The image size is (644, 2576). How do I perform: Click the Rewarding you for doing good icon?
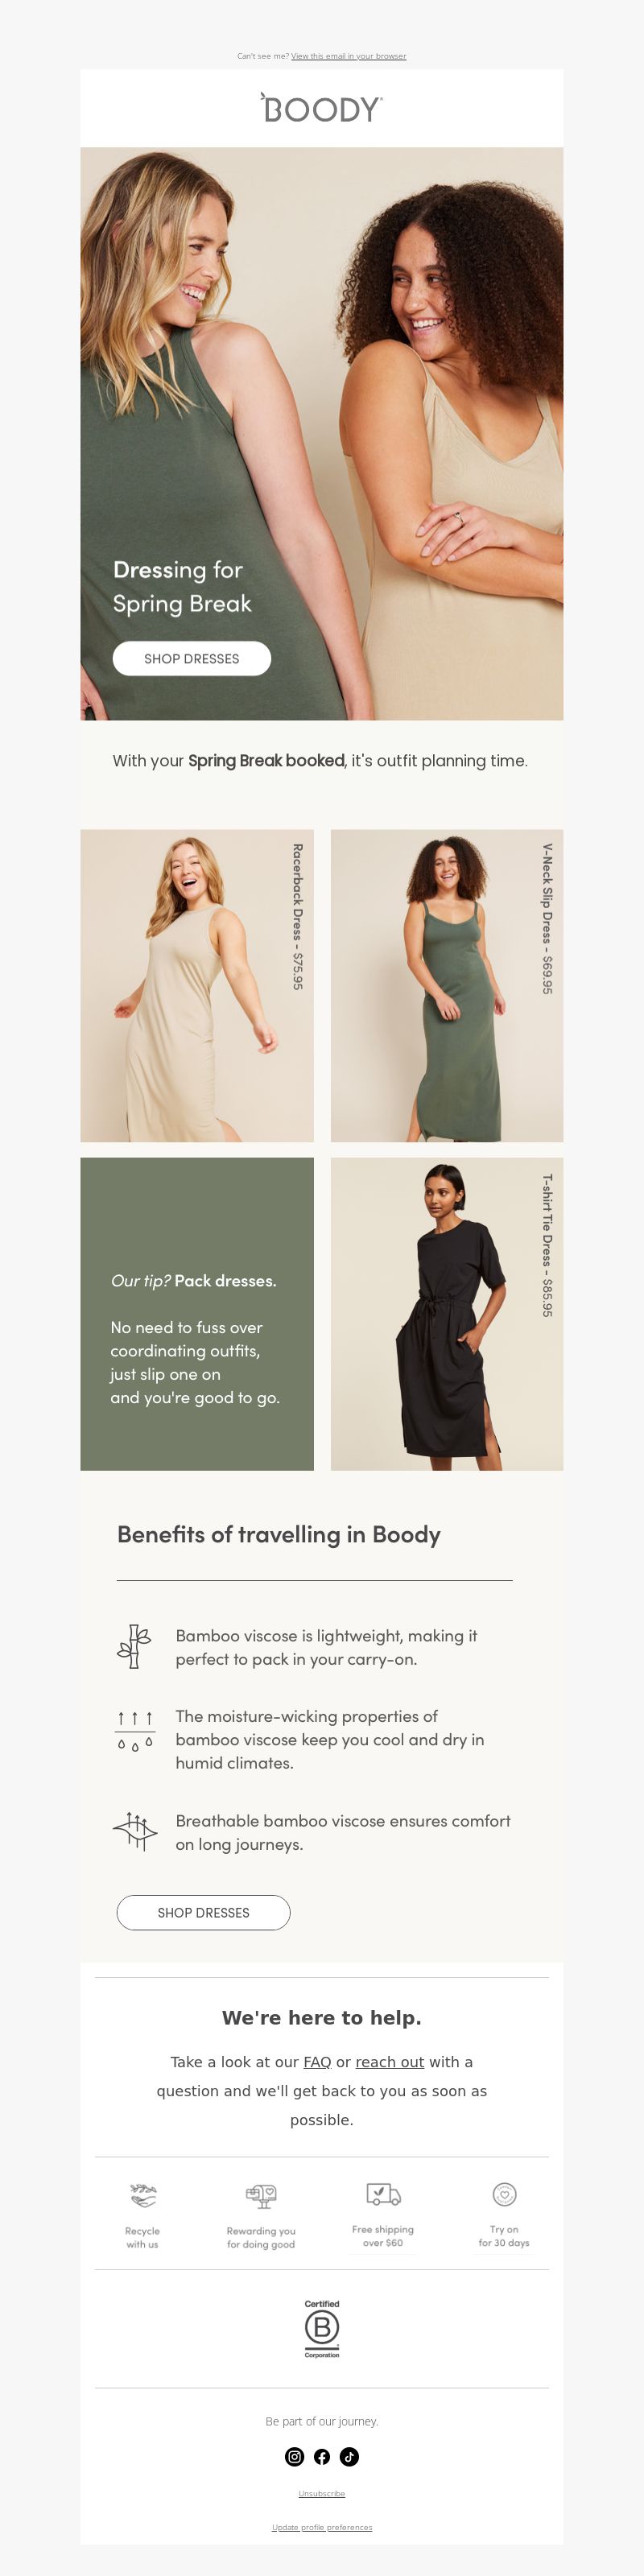(261, 2195)
